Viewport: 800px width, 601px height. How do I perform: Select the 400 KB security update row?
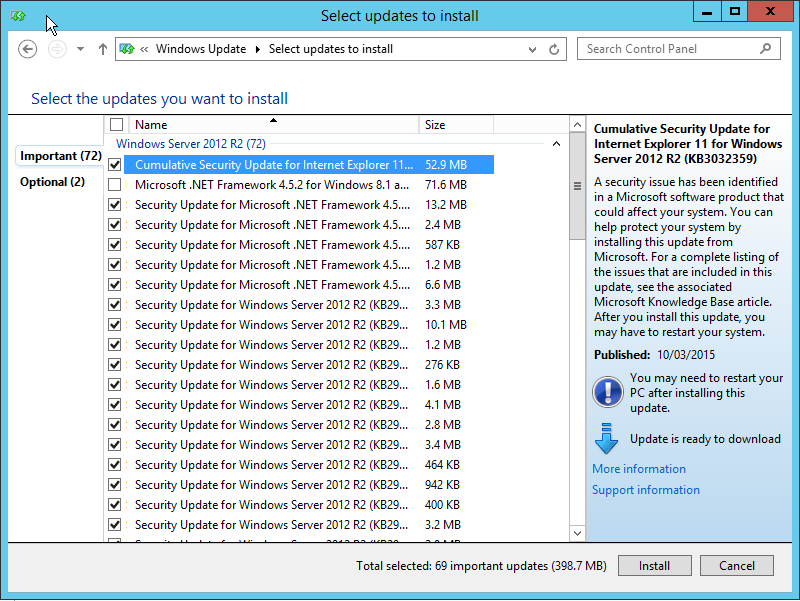pos(309,505)
